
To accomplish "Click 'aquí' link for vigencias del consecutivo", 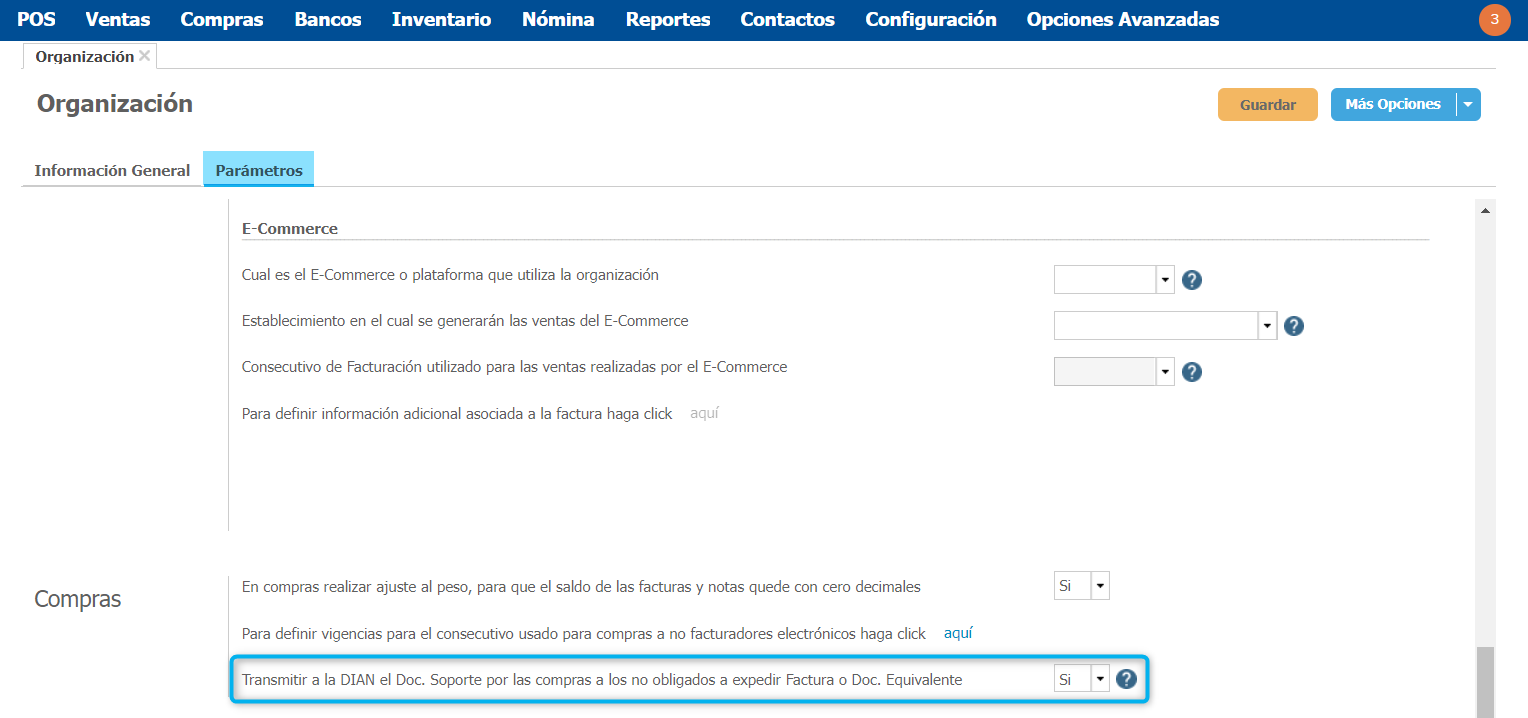I will pyautogui.click(x=958, y=633).
